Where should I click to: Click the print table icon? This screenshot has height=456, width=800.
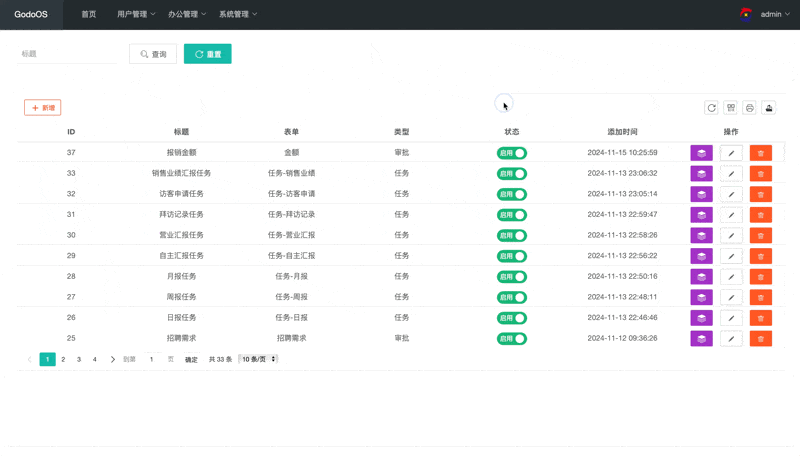(x=749, y=108)
